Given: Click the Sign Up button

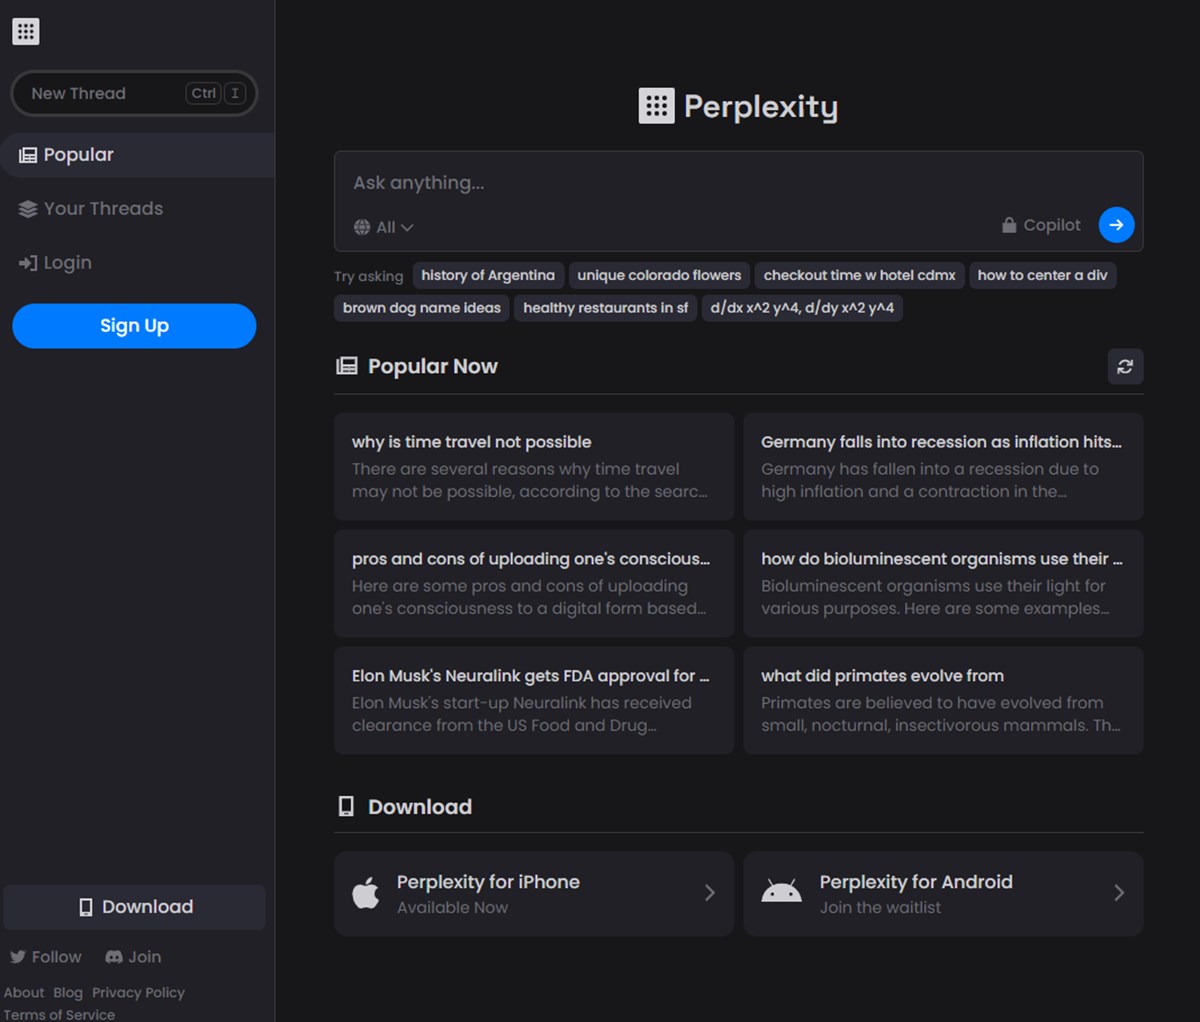Looking at the screenshot, I should point(134,326).
